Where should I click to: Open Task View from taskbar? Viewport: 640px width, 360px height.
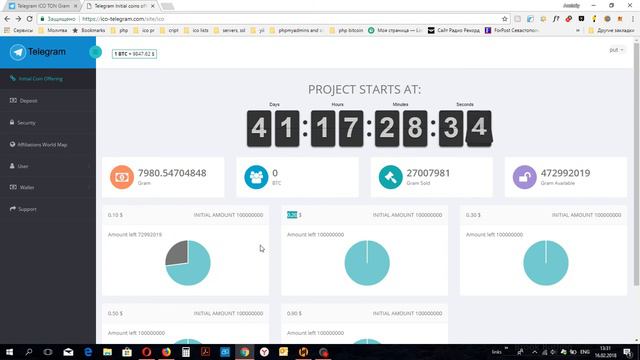48,352
